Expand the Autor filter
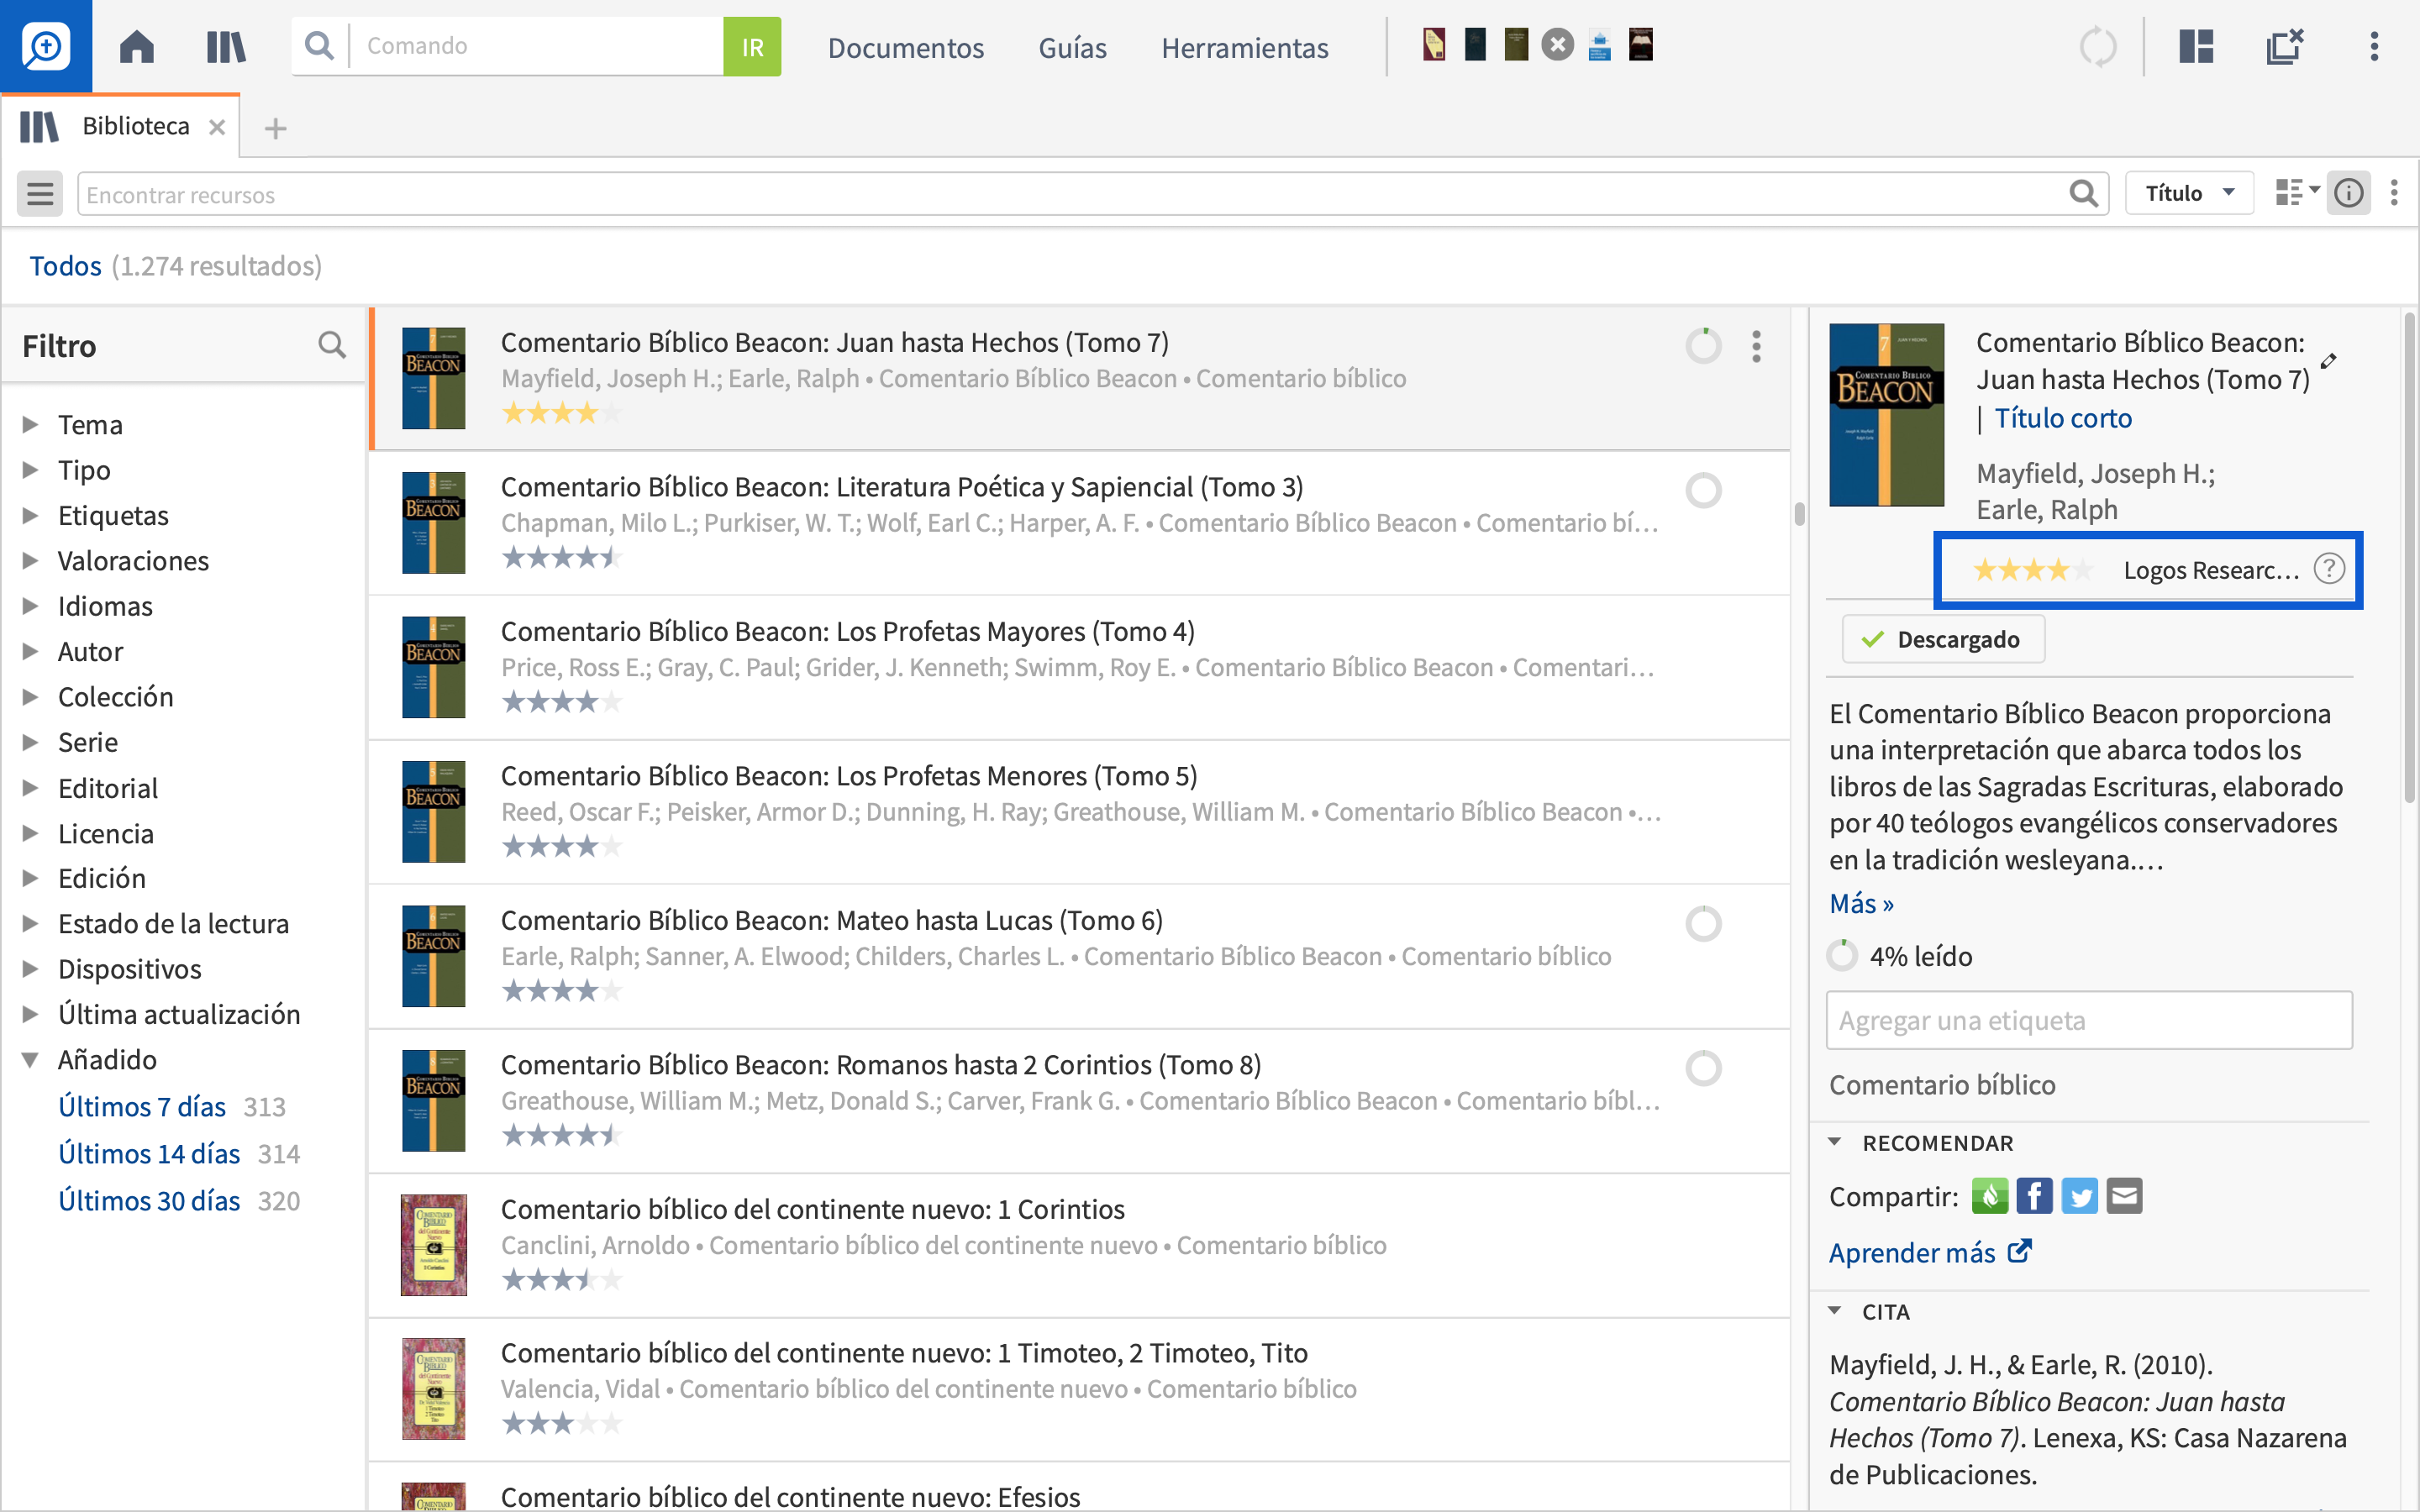Image resolution: width=2420 pixels, height=1512 pixels. pos(31,651)
